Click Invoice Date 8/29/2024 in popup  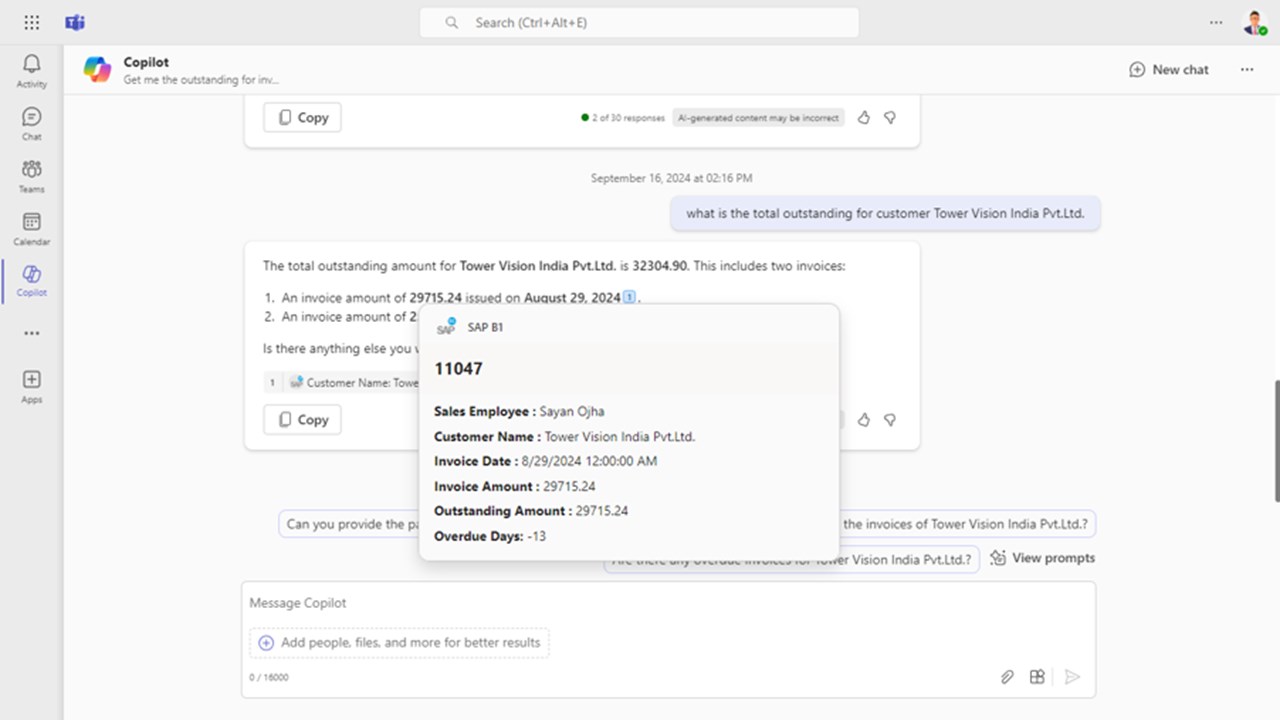pyautogui.click(x=545, y=461)
